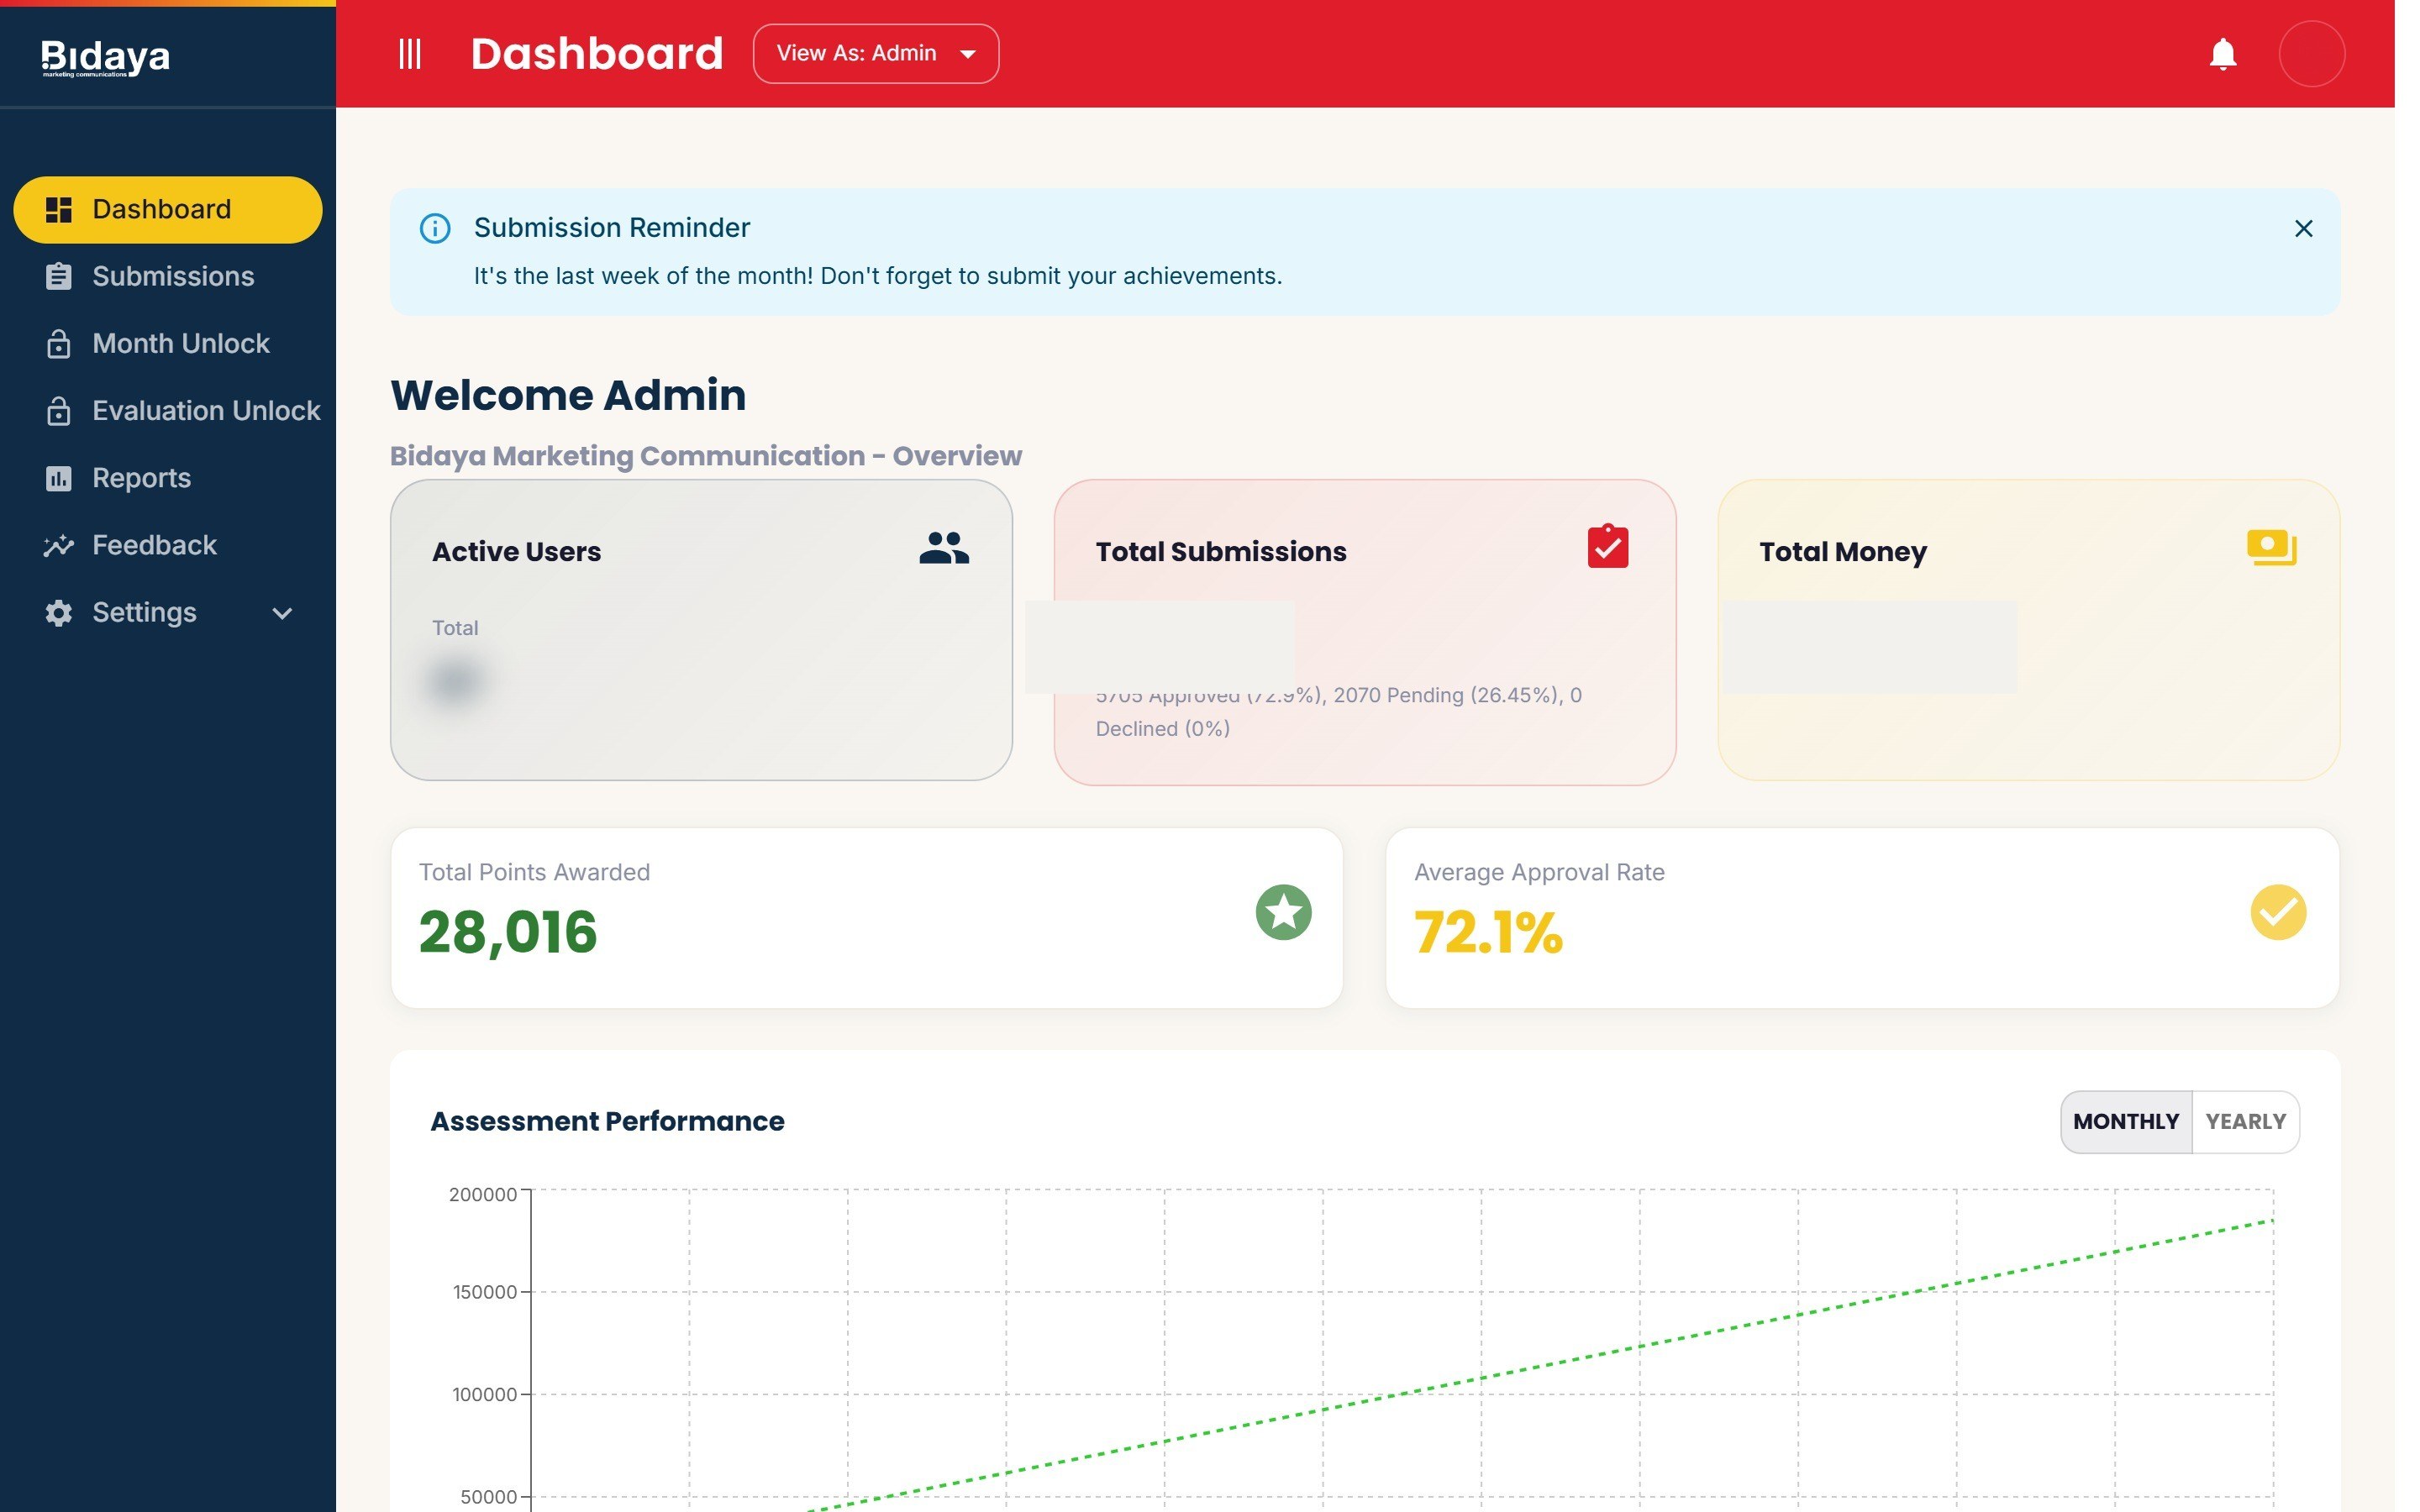Dismiss the Submission Reminder banner
This screenshot has width=2420, height=1512.
2303,229
